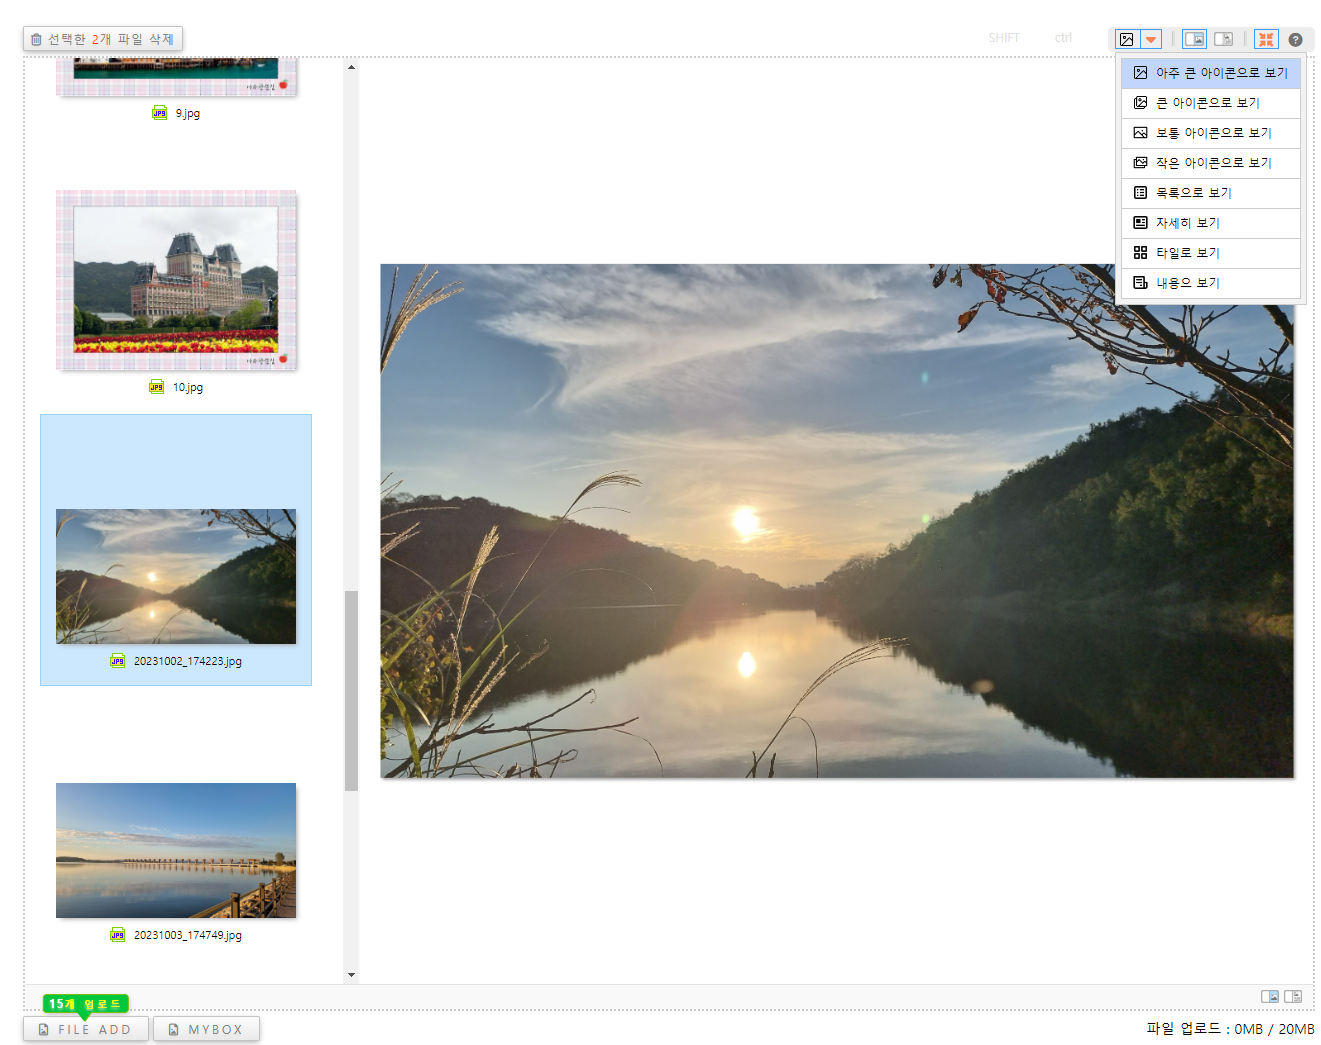Image resolution: width=1321 pixels, height=1045 pixels.
Task: Click the scroll down arrow of file list
Action: click(x=351, y=975)
